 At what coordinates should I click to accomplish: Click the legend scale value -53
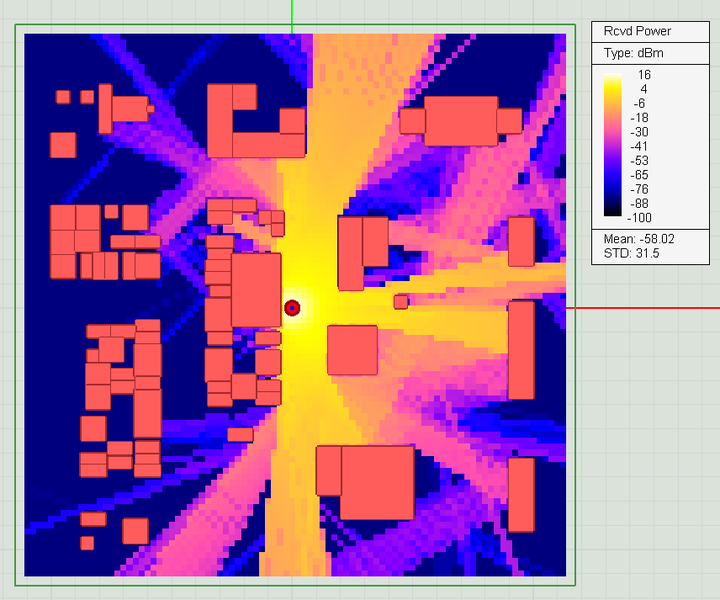point(639,161)
